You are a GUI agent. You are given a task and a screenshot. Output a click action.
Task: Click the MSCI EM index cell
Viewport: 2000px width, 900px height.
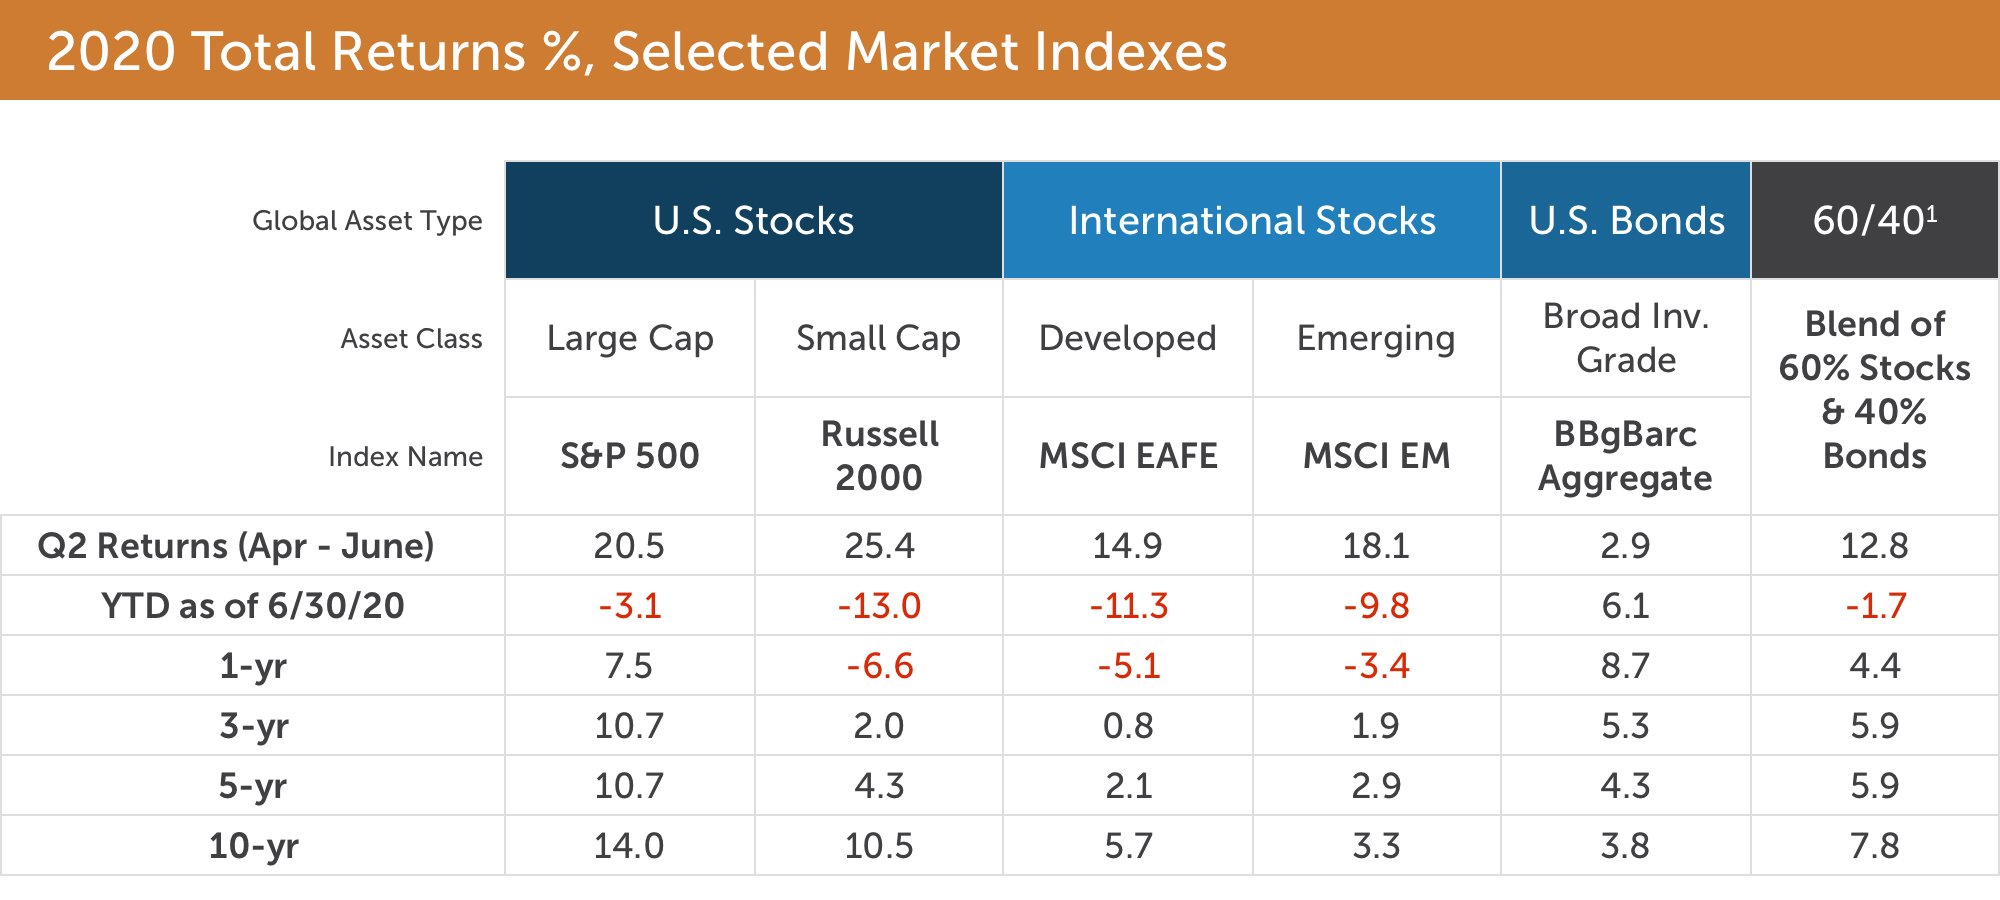1376,456
